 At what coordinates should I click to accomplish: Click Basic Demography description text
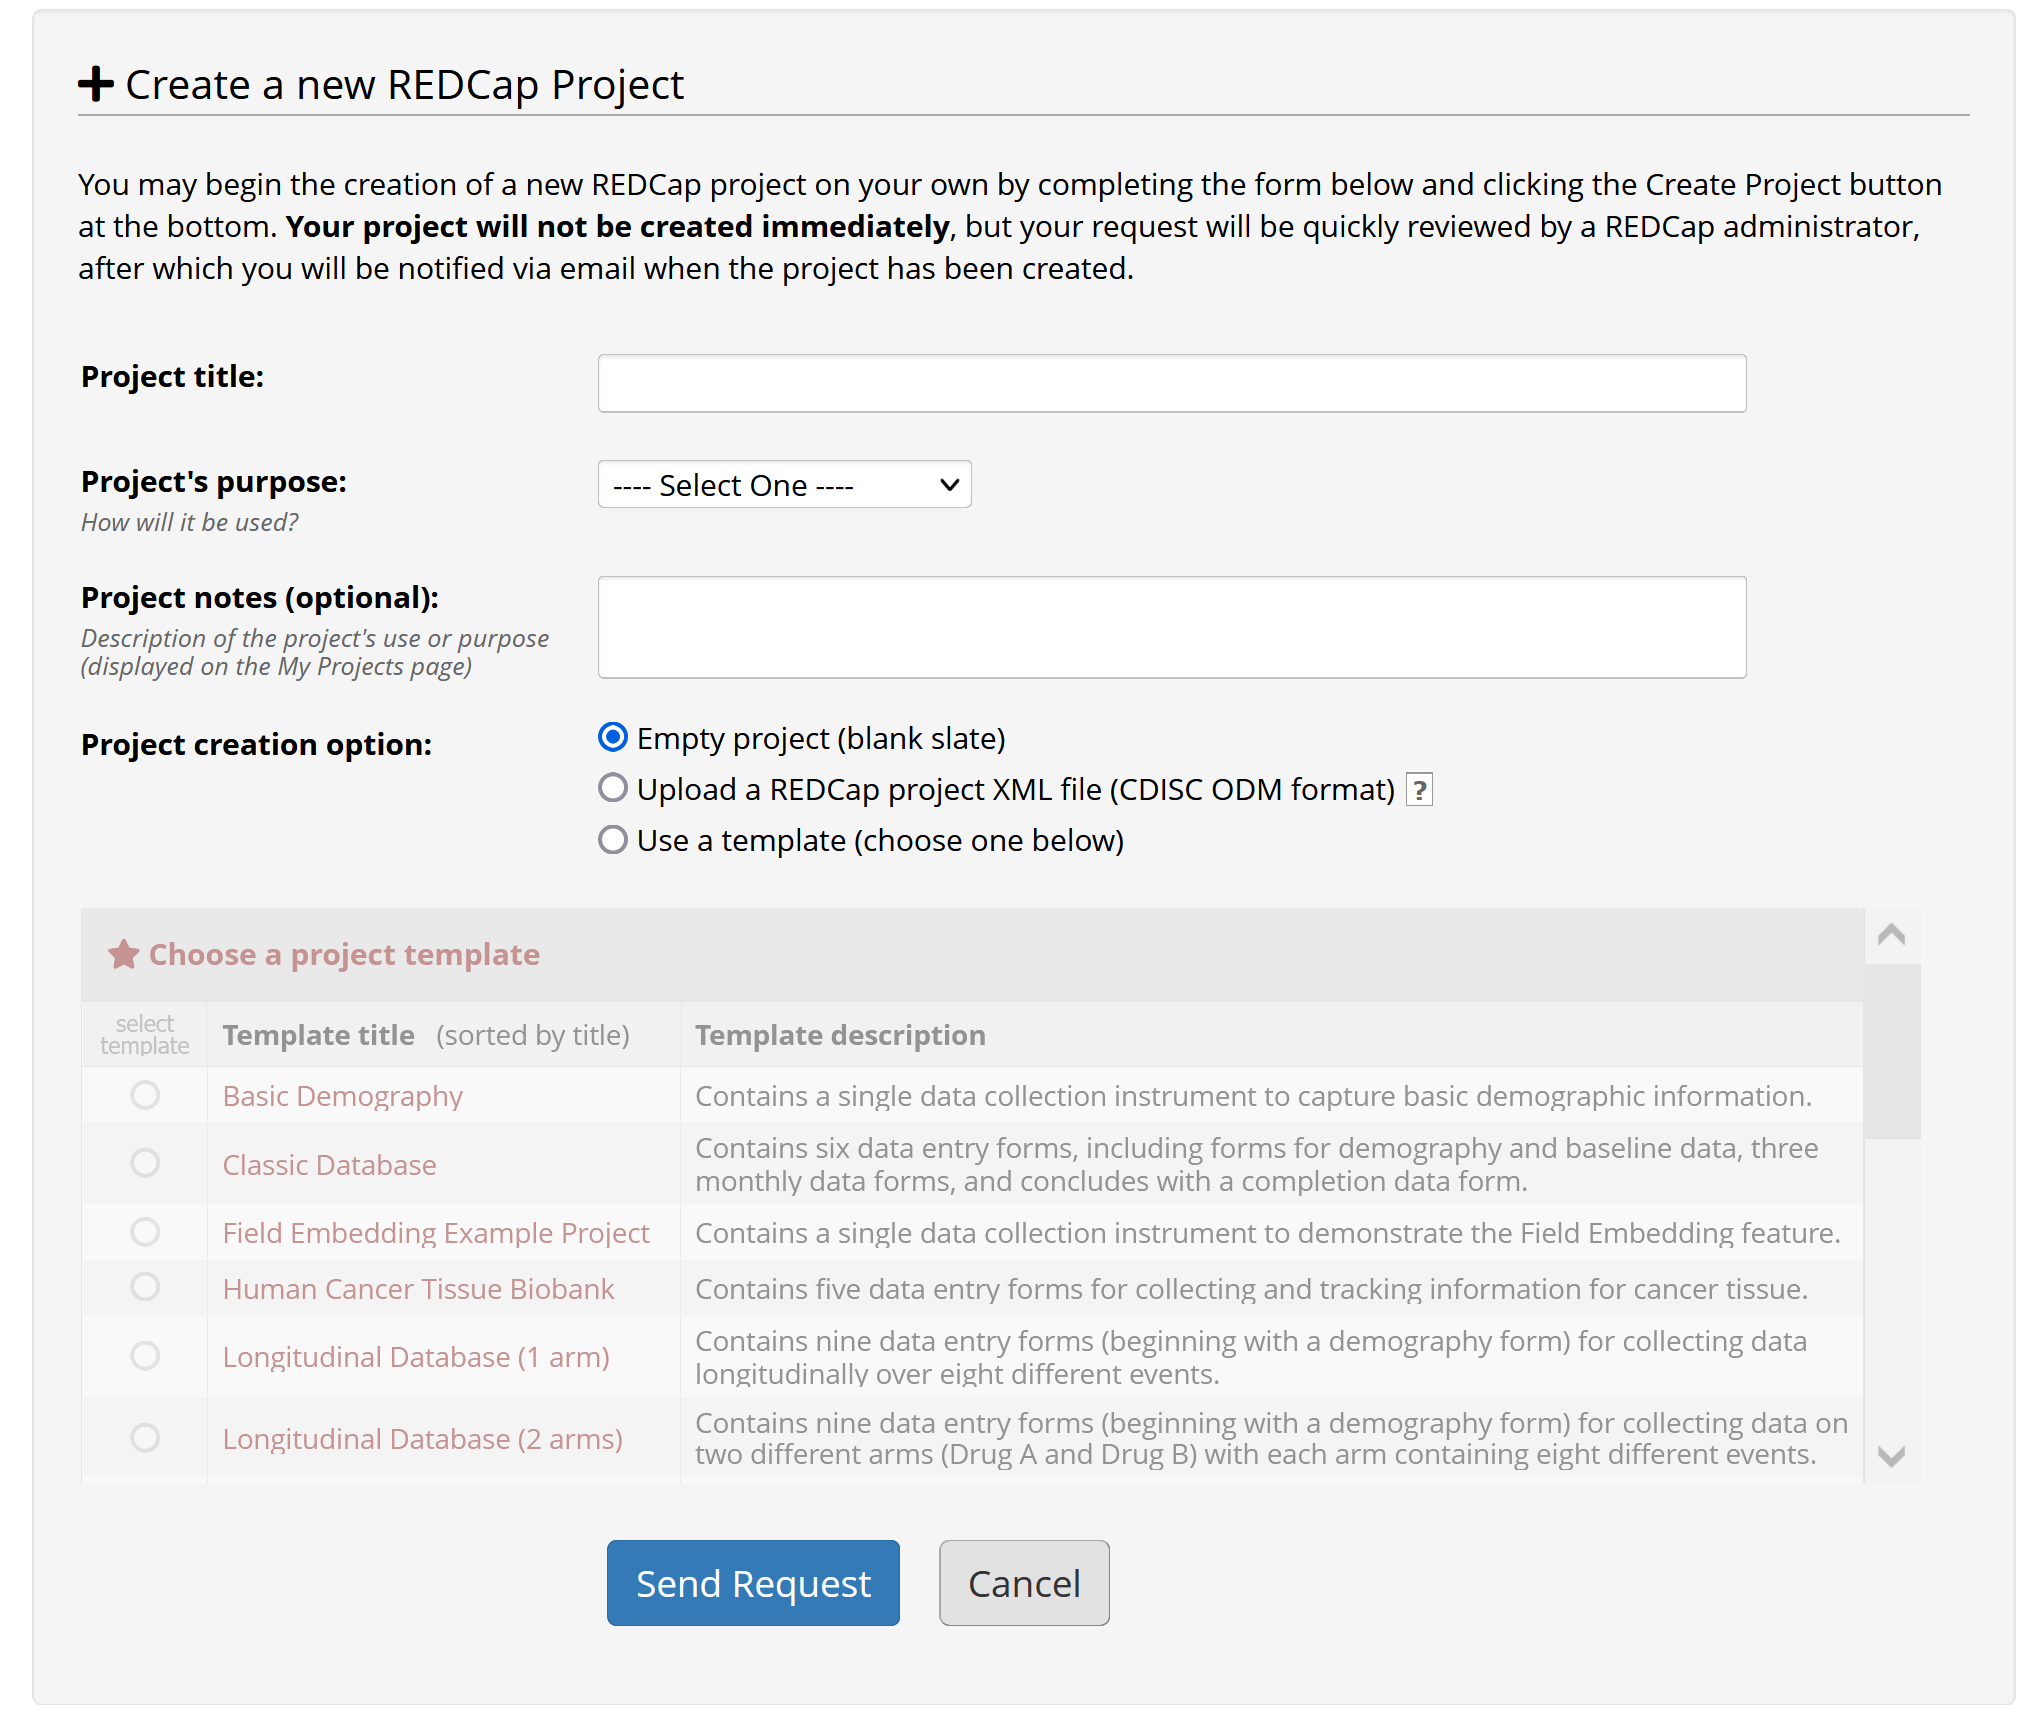pos(1253,1096)
